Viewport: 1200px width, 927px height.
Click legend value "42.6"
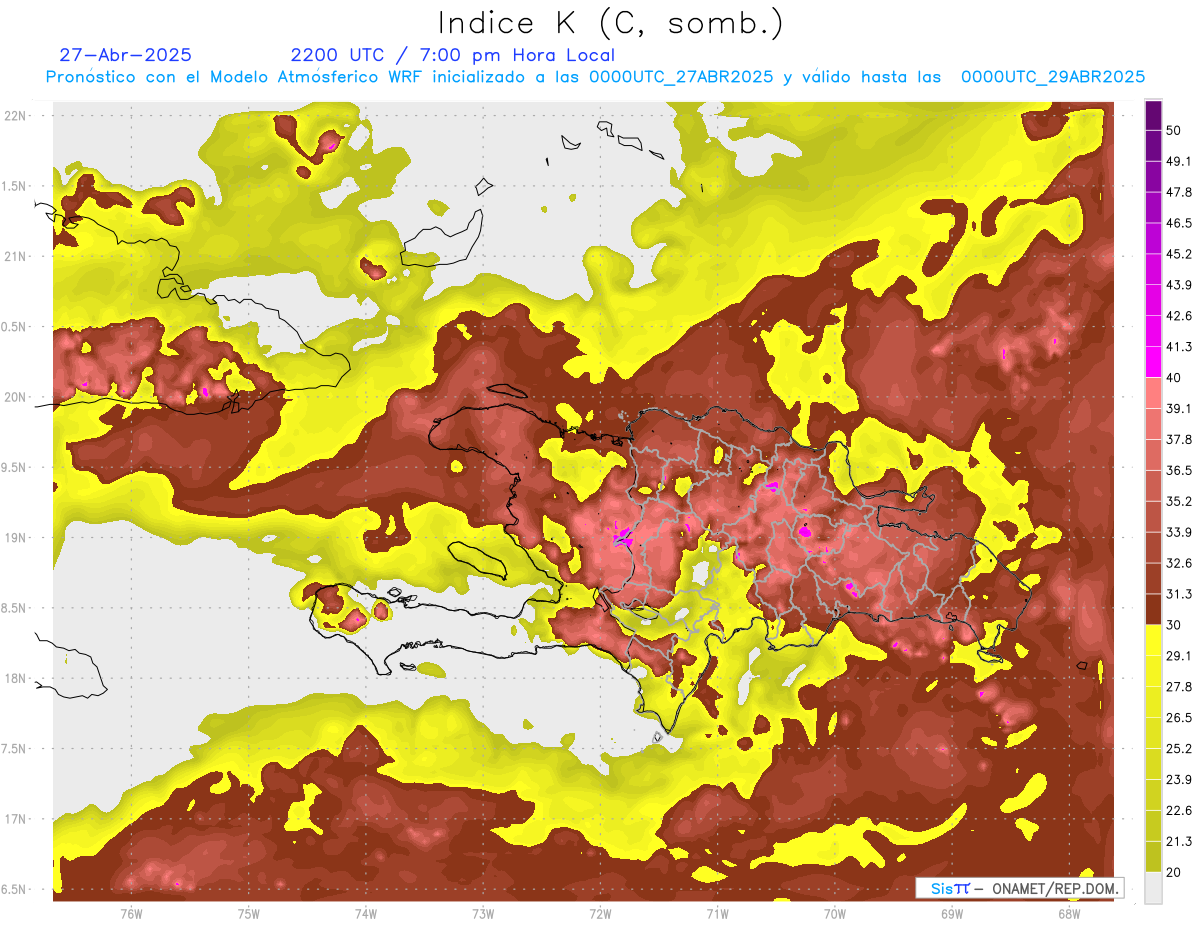(1179, 316)
